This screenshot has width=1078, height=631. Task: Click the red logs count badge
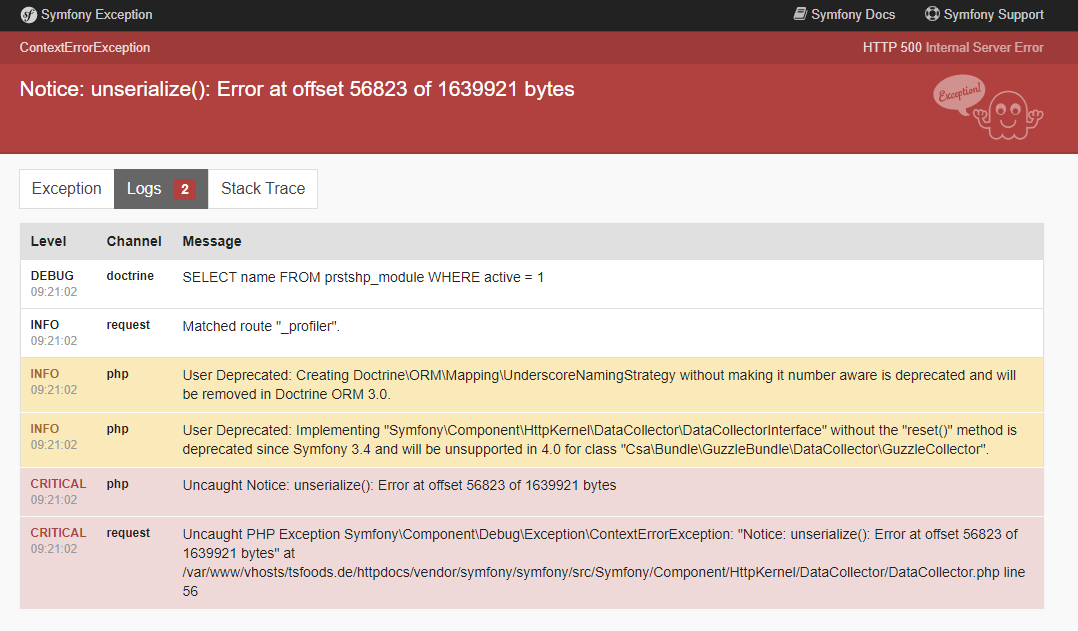pyautogui.click(x=184, y=189)
